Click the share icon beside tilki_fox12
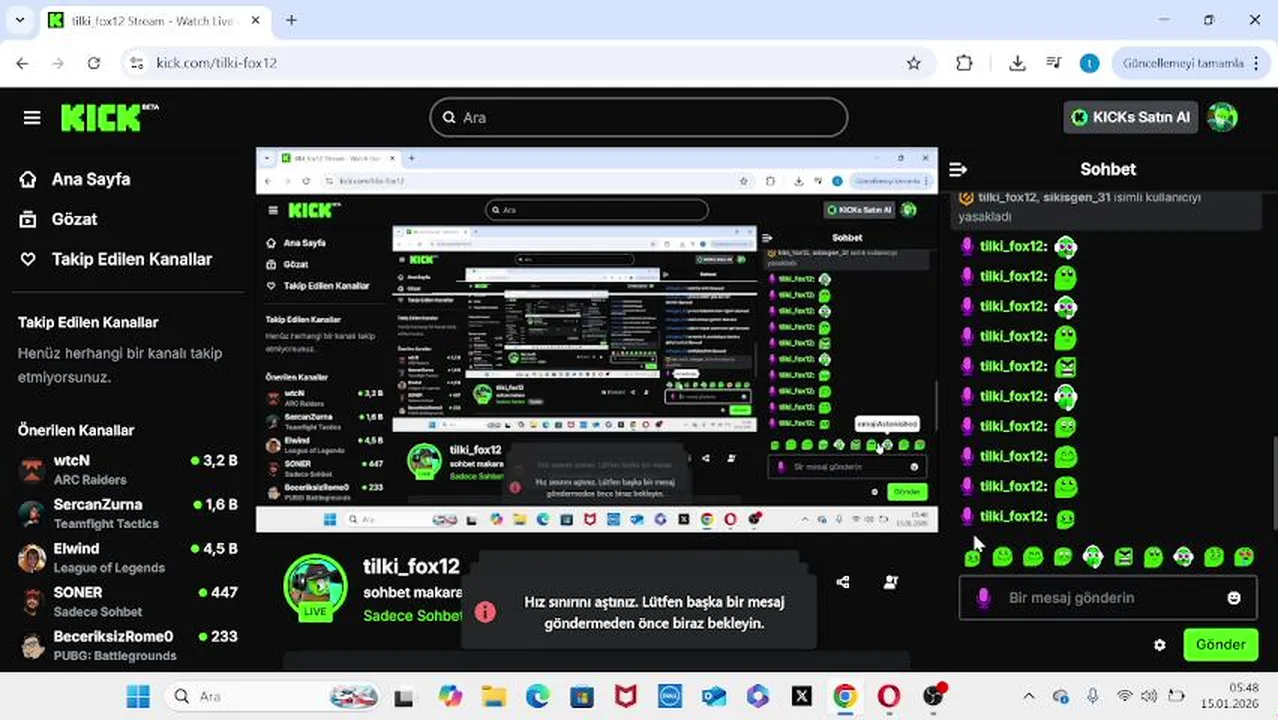1278x720 pixels. point(843,582)
